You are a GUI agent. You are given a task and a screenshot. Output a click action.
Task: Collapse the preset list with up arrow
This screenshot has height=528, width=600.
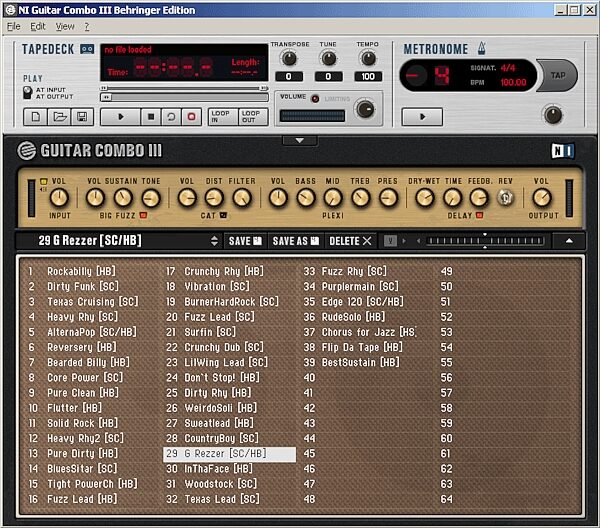569,241
